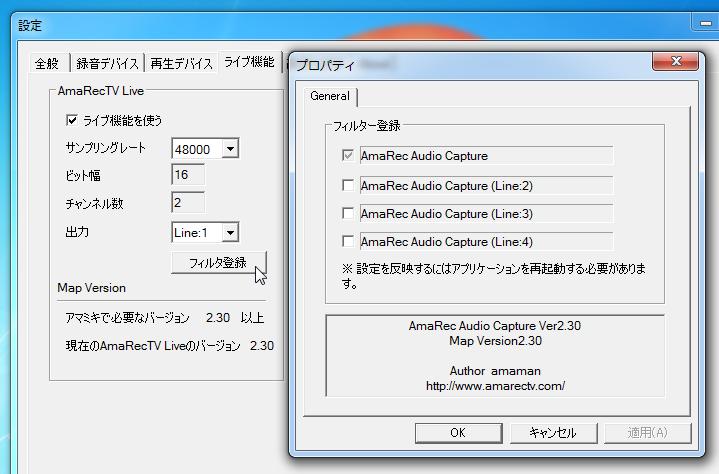Click the チャンネル数 field showing 2
719x474 pixels.
coord(188,204)
